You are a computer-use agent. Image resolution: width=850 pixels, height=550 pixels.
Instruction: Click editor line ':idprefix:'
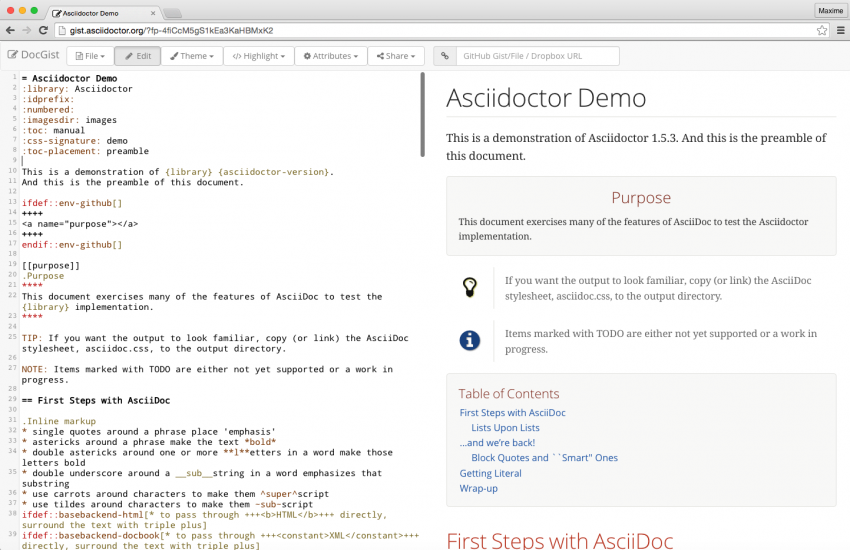pyautogui.click(x=48, y=99)
